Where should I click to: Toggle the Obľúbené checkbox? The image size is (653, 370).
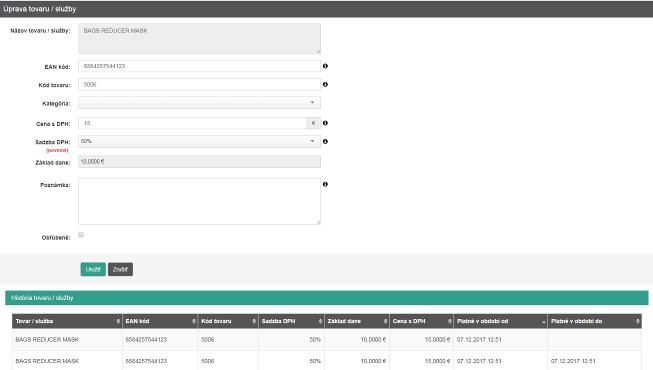pos(81,235)
